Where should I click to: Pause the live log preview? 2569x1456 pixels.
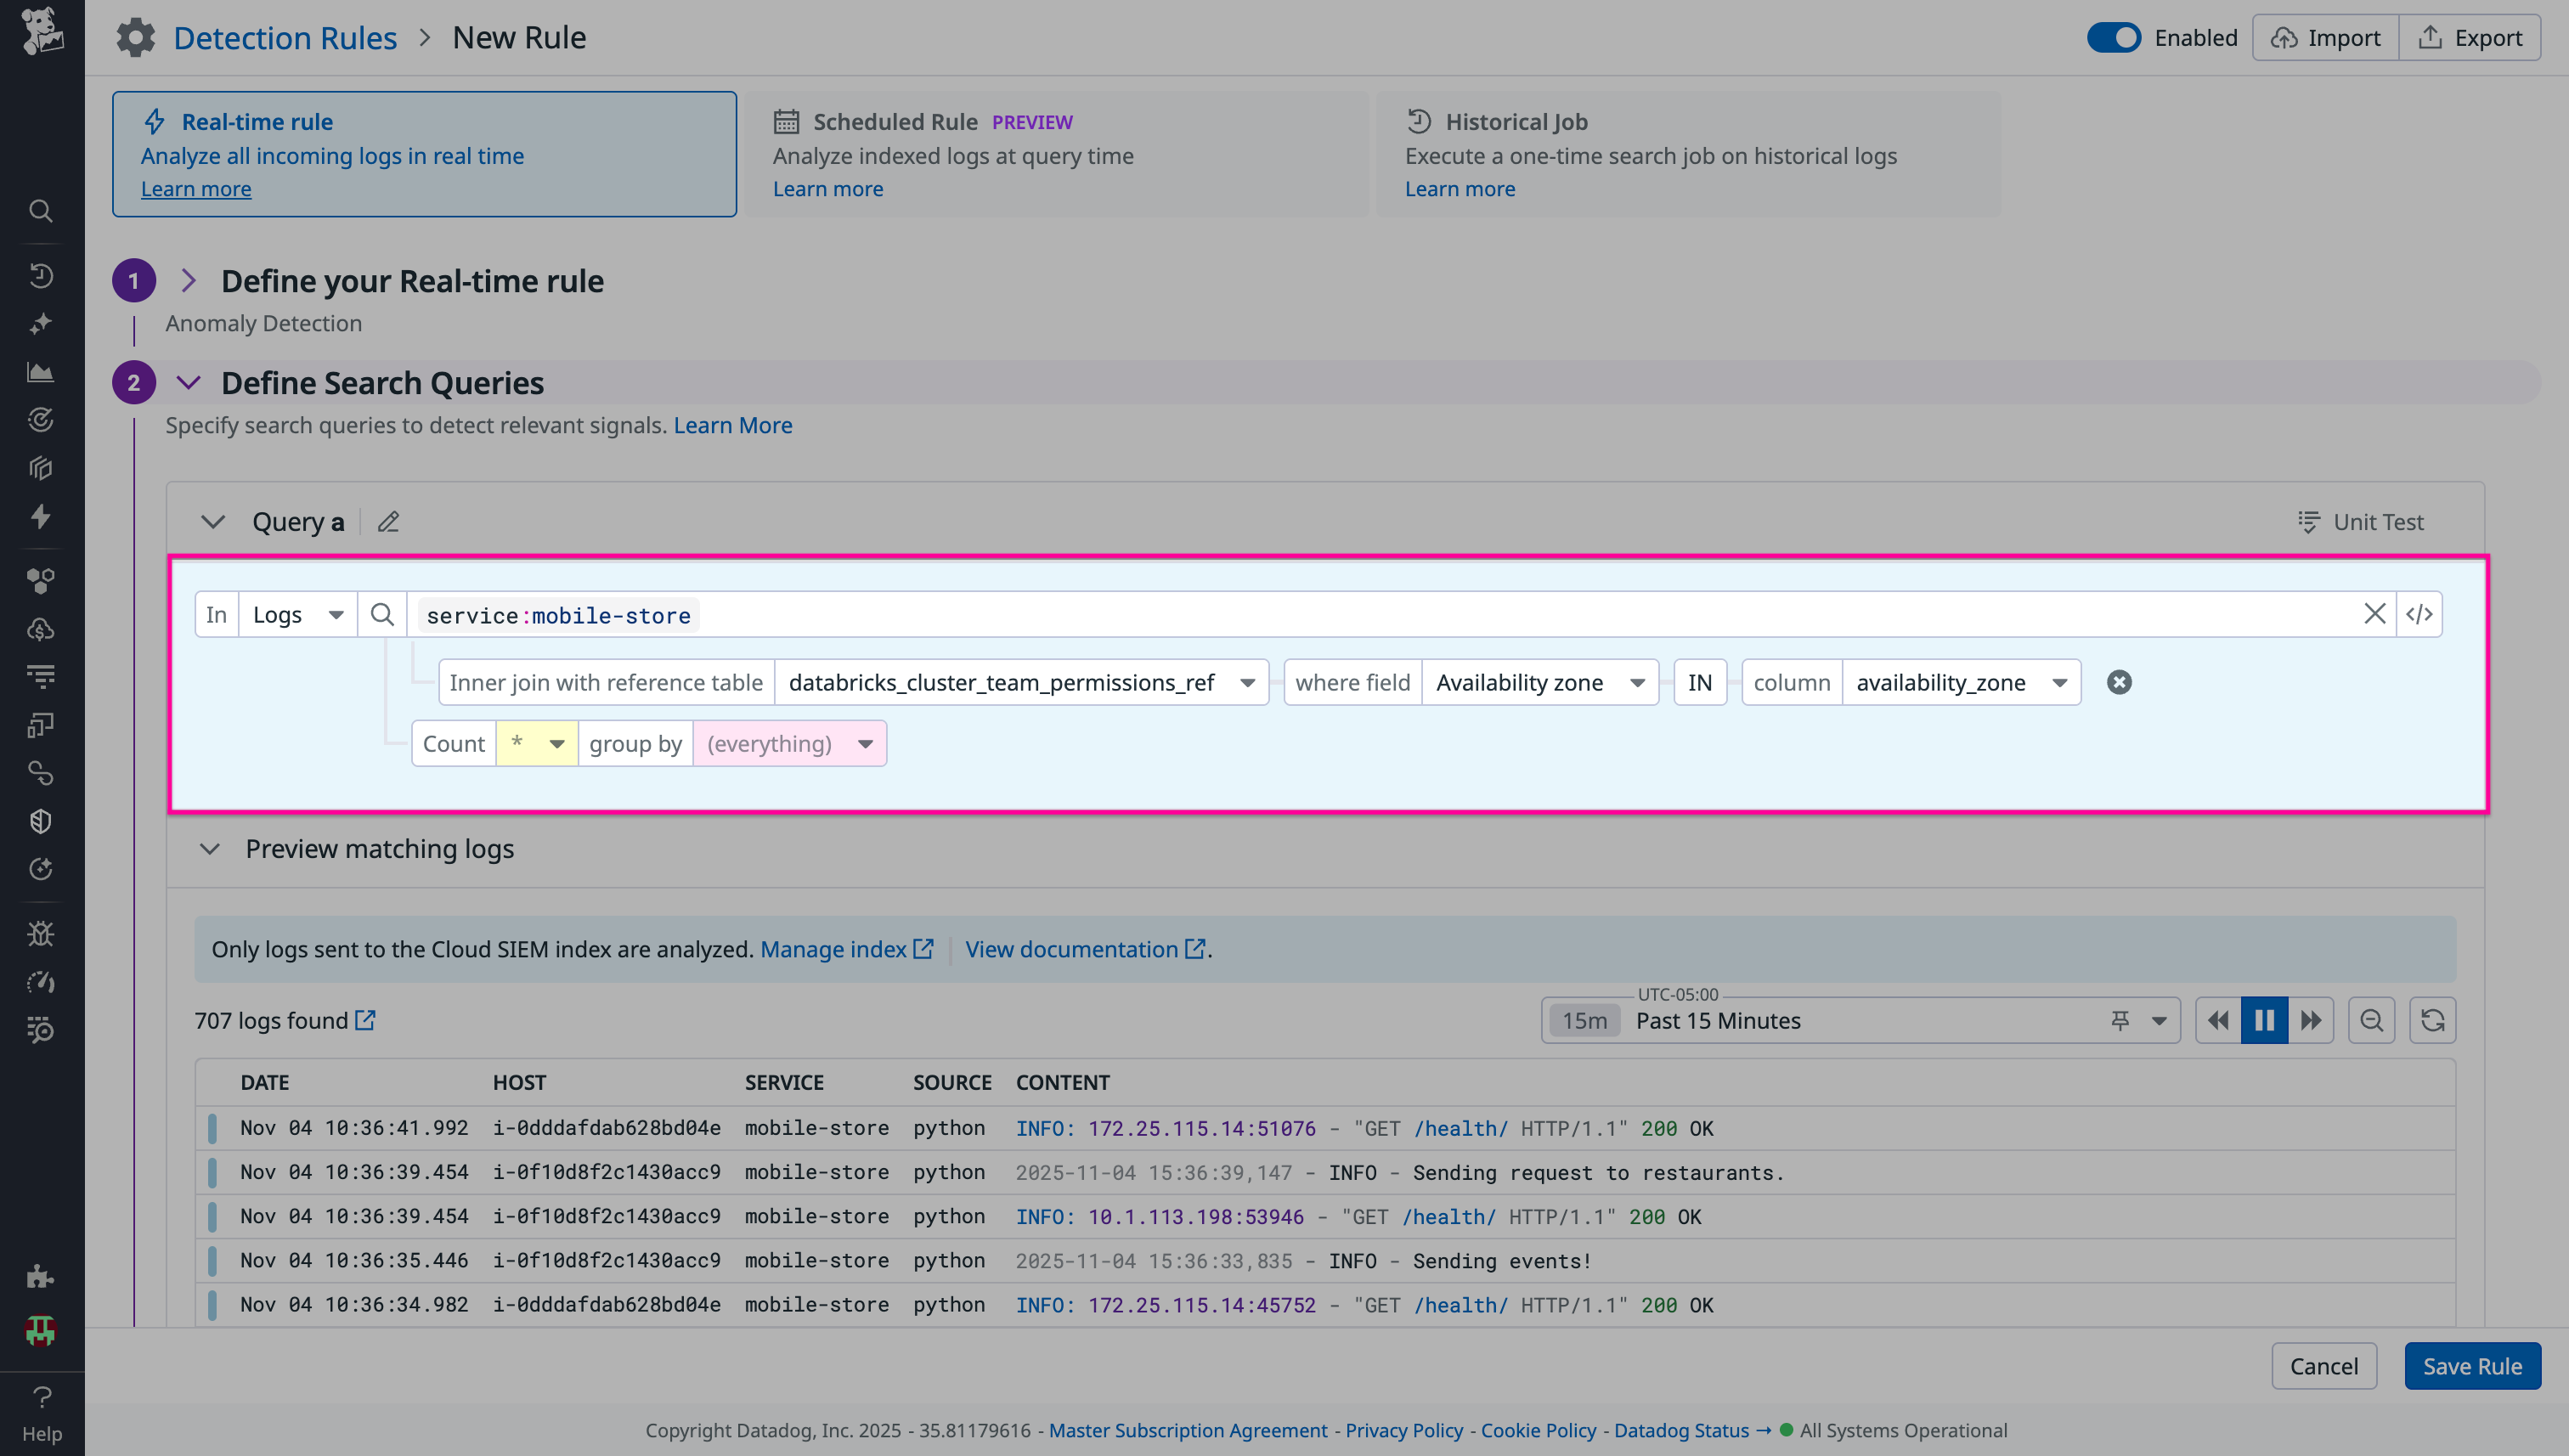2264,1020
